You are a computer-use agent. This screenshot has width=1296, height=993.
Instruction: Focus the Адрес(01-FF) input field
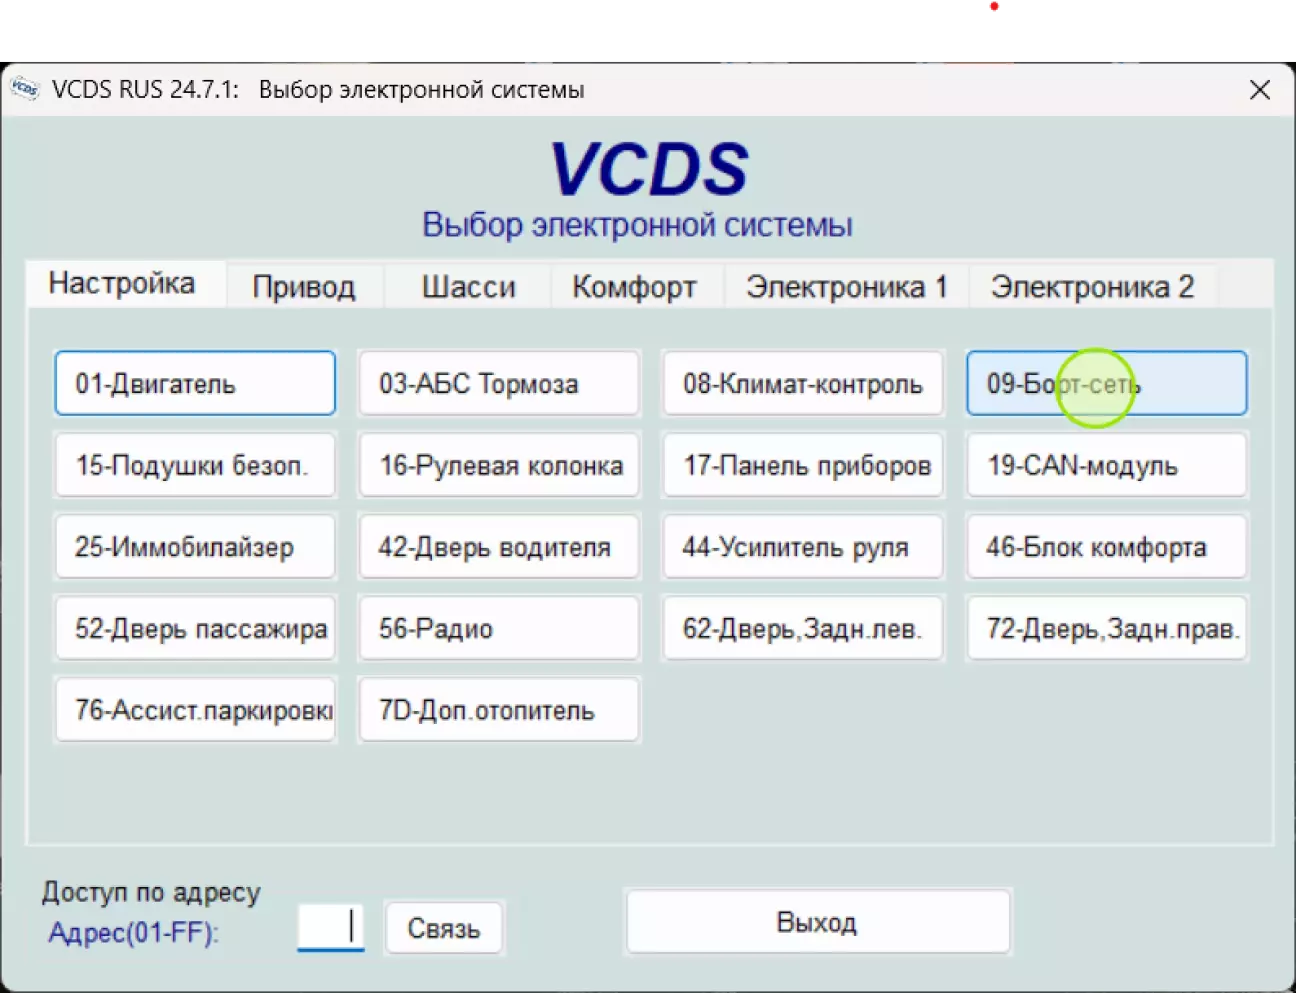pyautogui.click(x=331, y=927)
